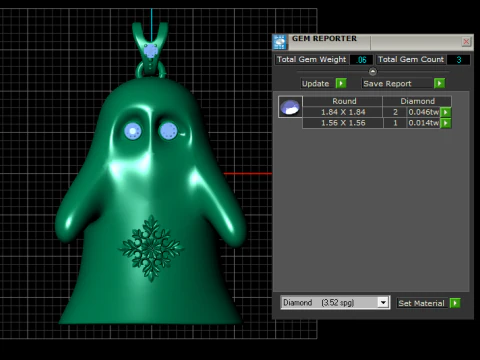Select the left eye gem on the model

133,131
